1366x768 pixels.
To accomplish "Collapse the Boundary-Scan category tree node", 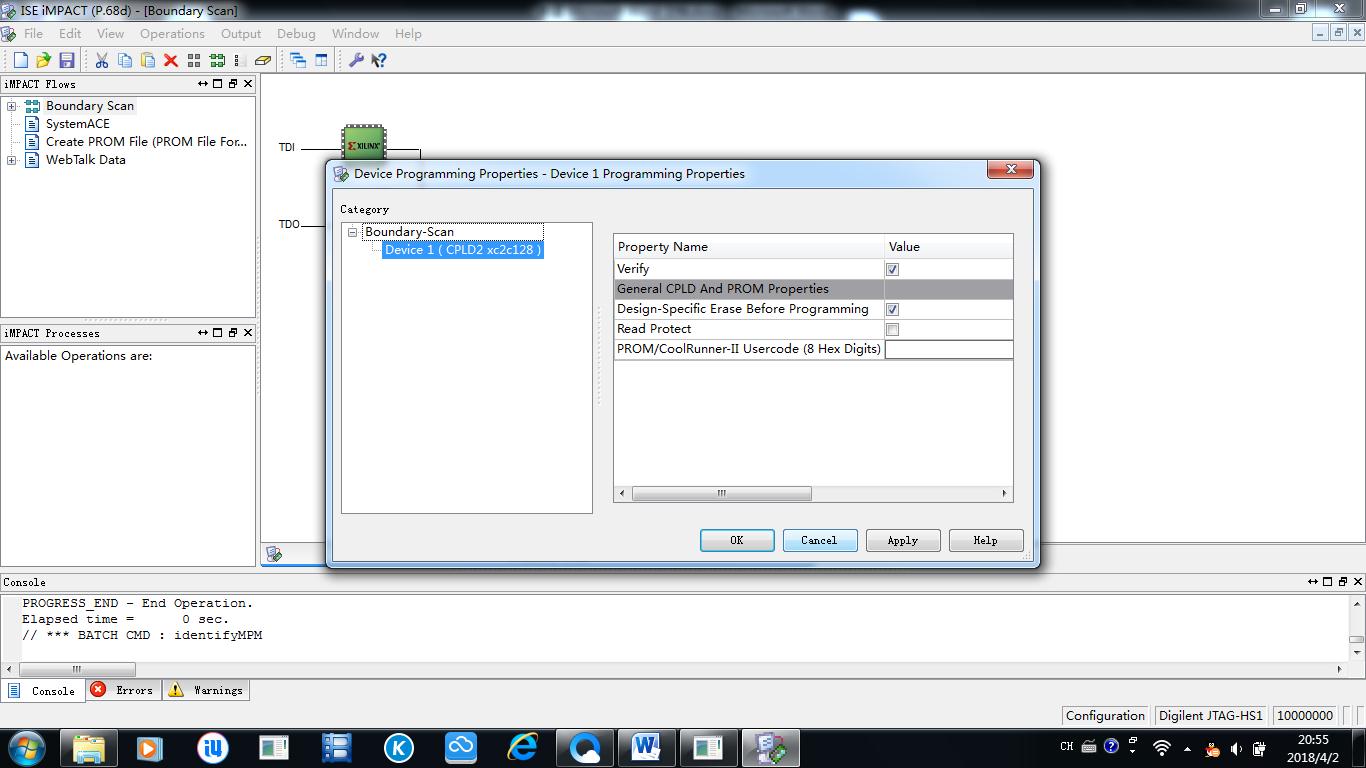I will pyautogui.click(x=352, y=232).
